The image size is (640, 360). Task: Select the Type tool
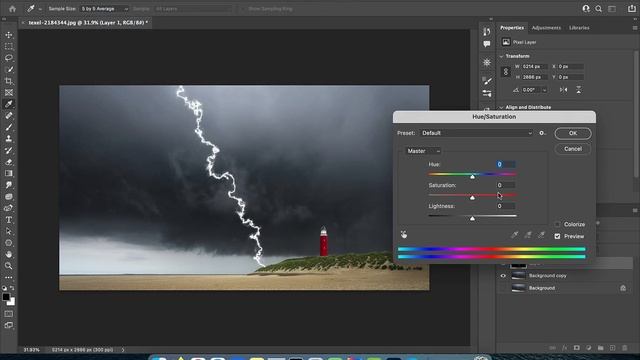[x=9, y=220]
